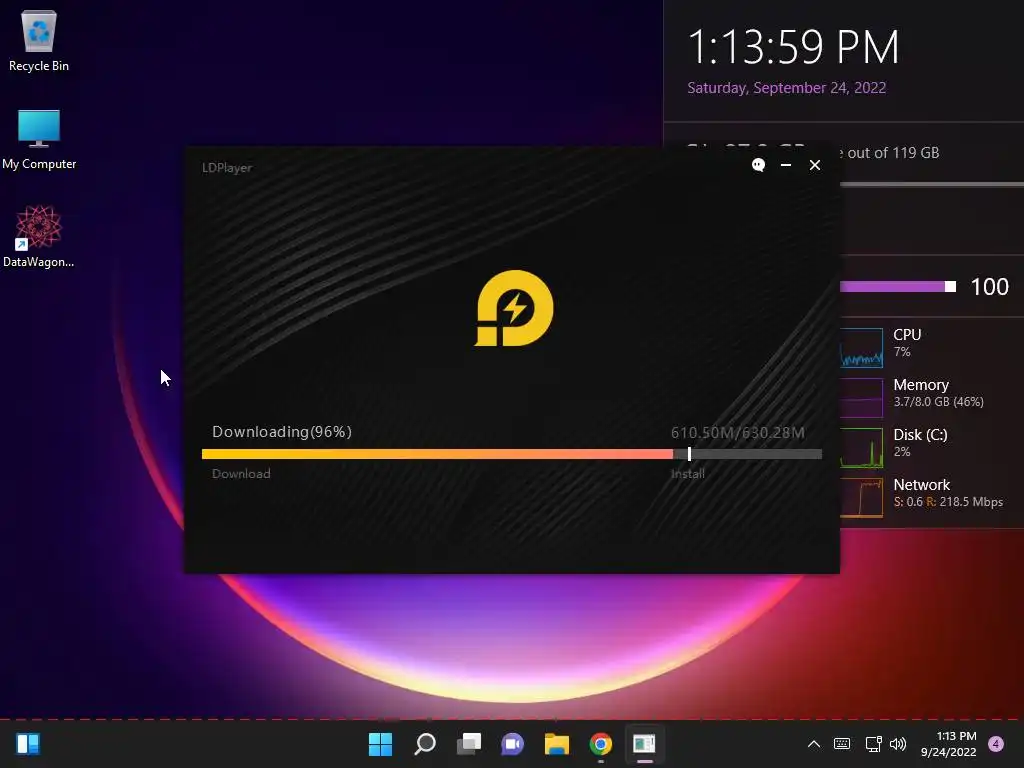The width and height of the screenshot is (1024, 768).
Task: Open the notification count badge
Action: click(x=996, y=744)
